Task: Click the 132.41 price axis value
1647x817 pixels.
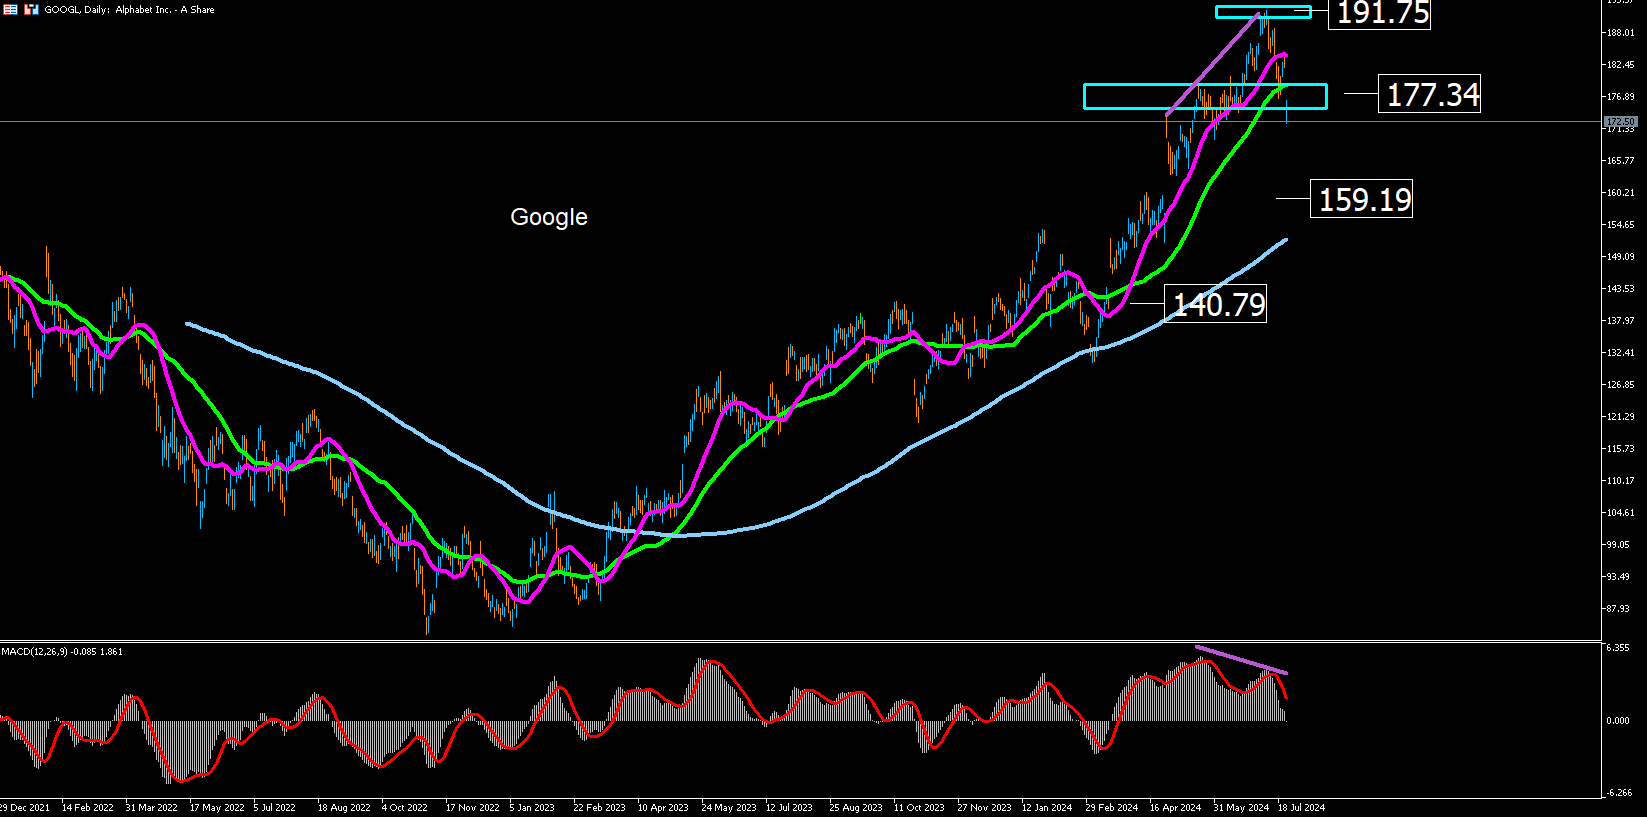Action: pos(1620,353)
